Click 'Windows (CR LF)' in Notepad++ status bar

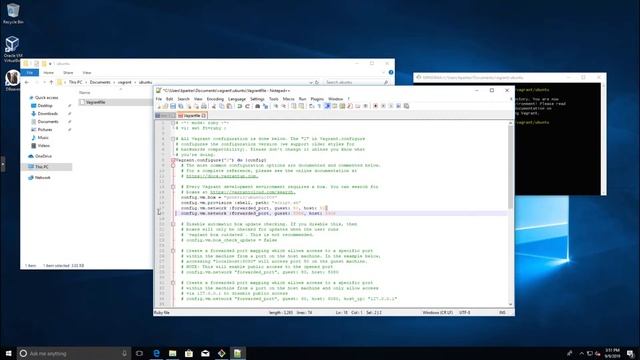[x=438, y=313]
